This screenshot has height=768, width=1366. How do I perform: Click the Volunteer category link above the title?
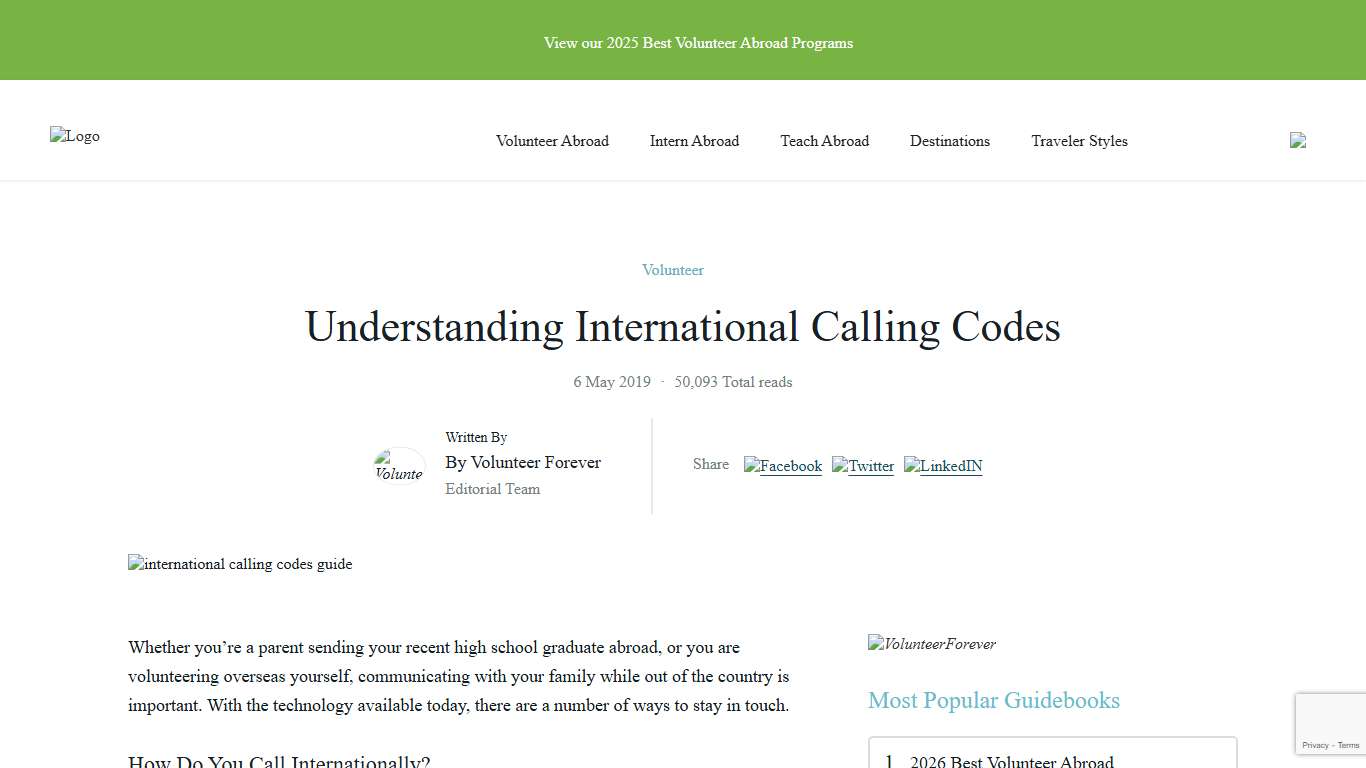pyautogui.click(x=672, y=270)
